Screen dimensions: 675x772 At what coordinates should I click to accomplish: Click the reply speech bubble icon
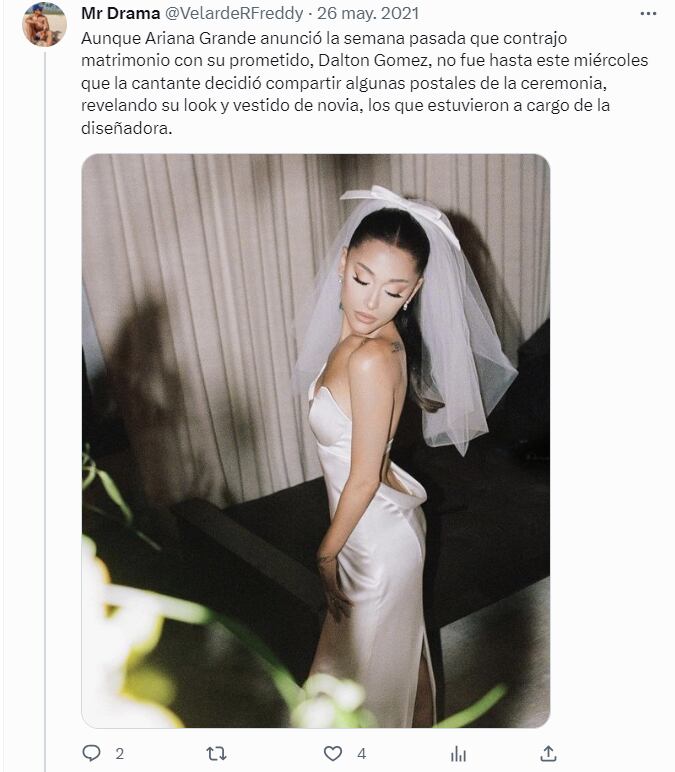[91, 753]
